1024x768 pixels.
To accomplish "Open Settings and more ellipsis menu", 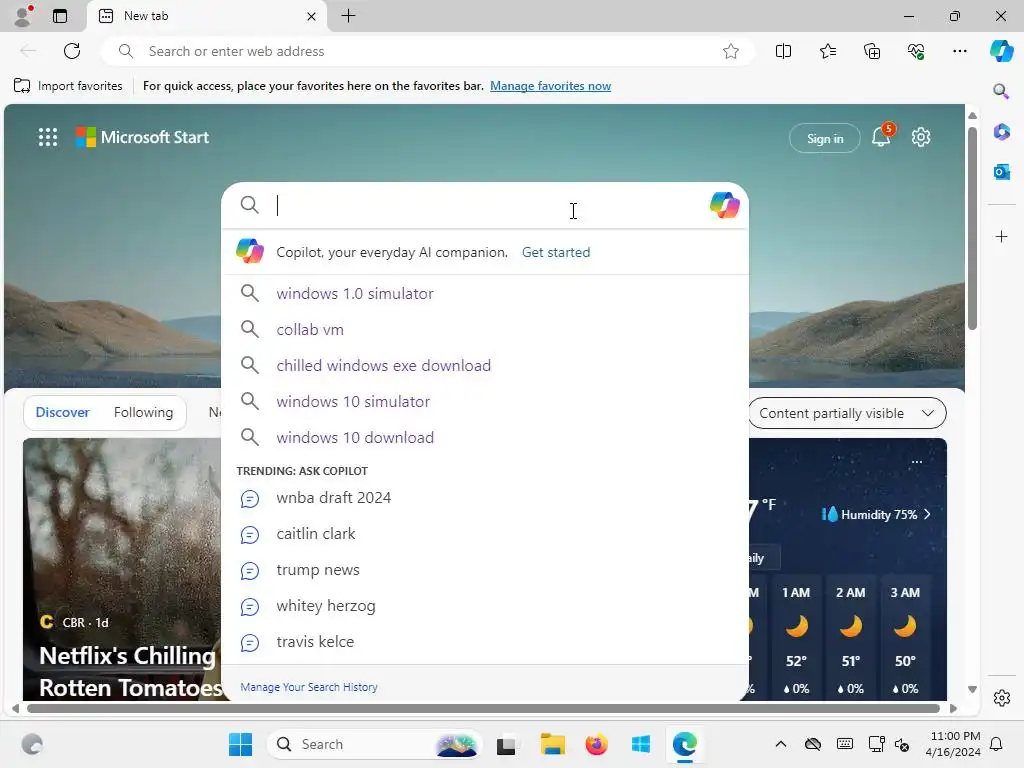I will coord(959,51).
